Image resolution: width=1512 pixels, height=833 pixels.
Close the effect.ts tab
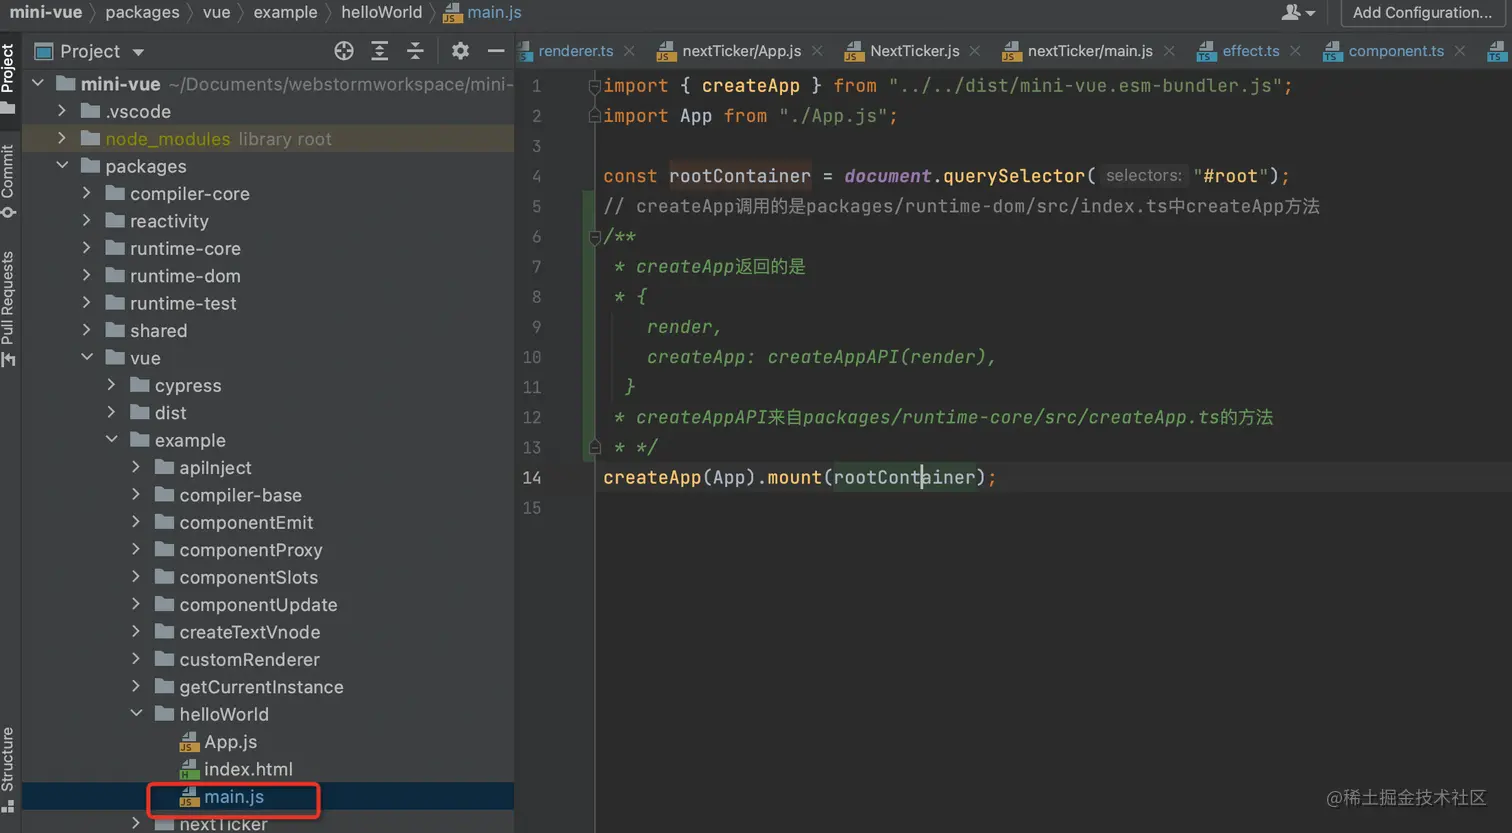coord(1296,51)
